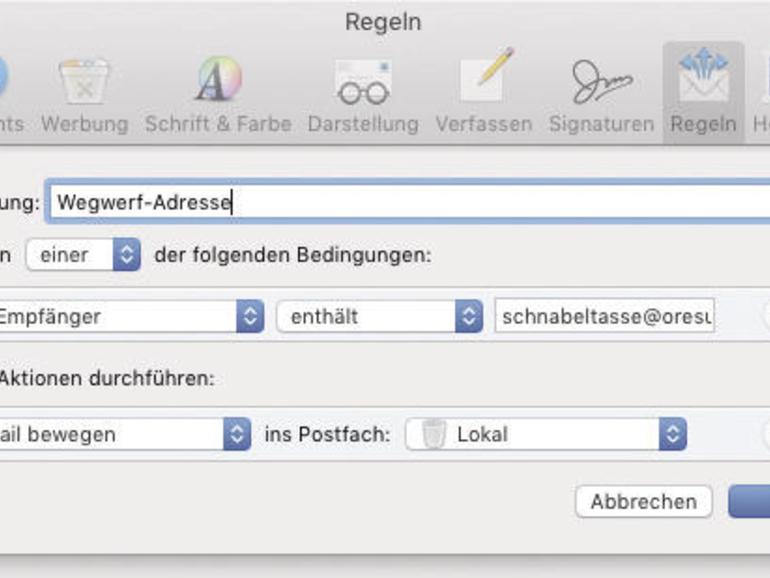Viewport: 770px width, 578px height.
Task: Click the Wegwerf-Adresse description field
Action: (x=408, y=201)
